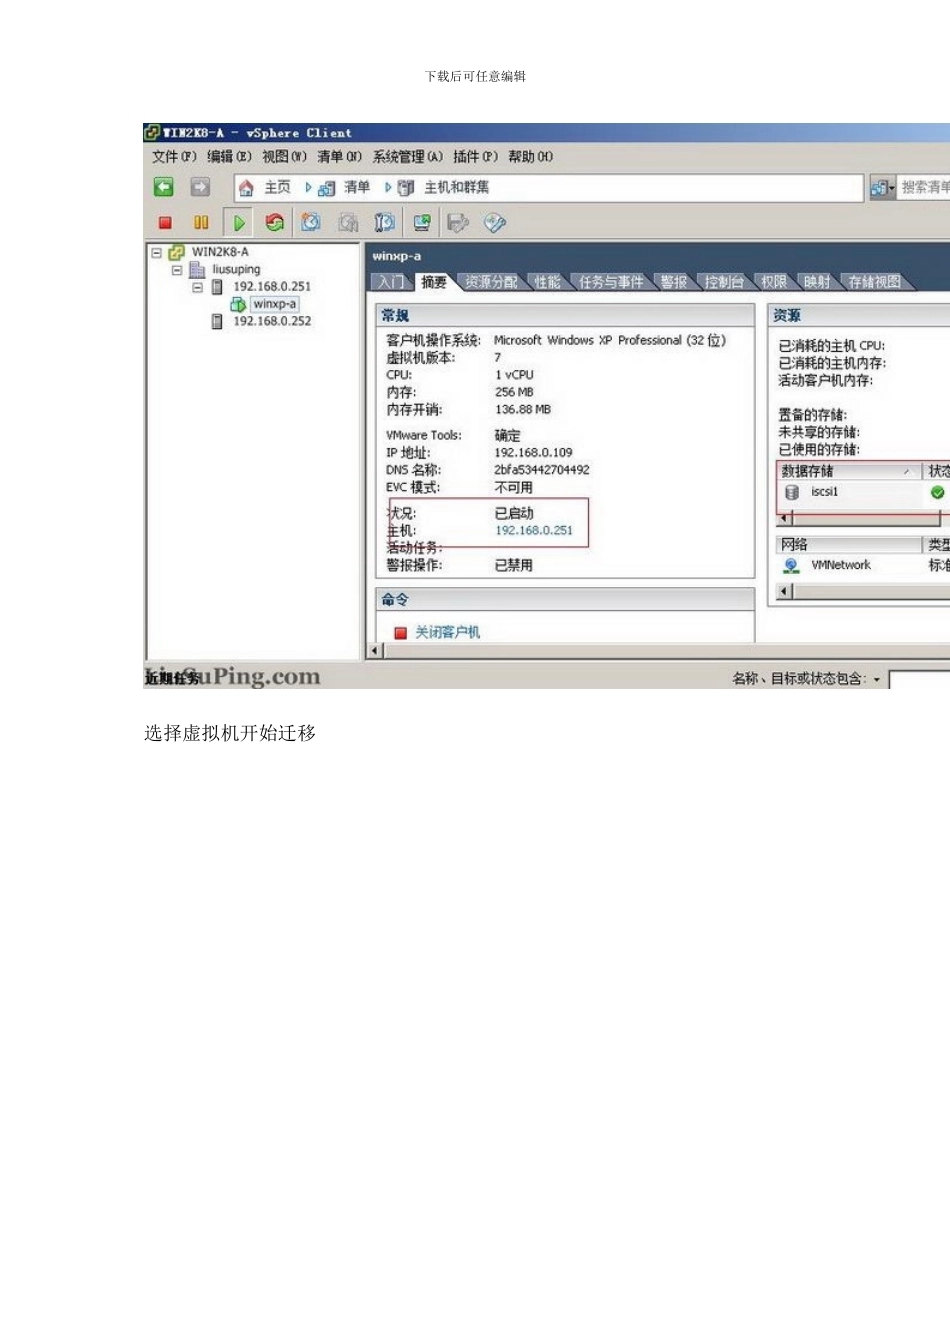This screenshot has height=1344, width=950.
Task: Sort by the 数据存储 column header
Action: coord(848,471)
